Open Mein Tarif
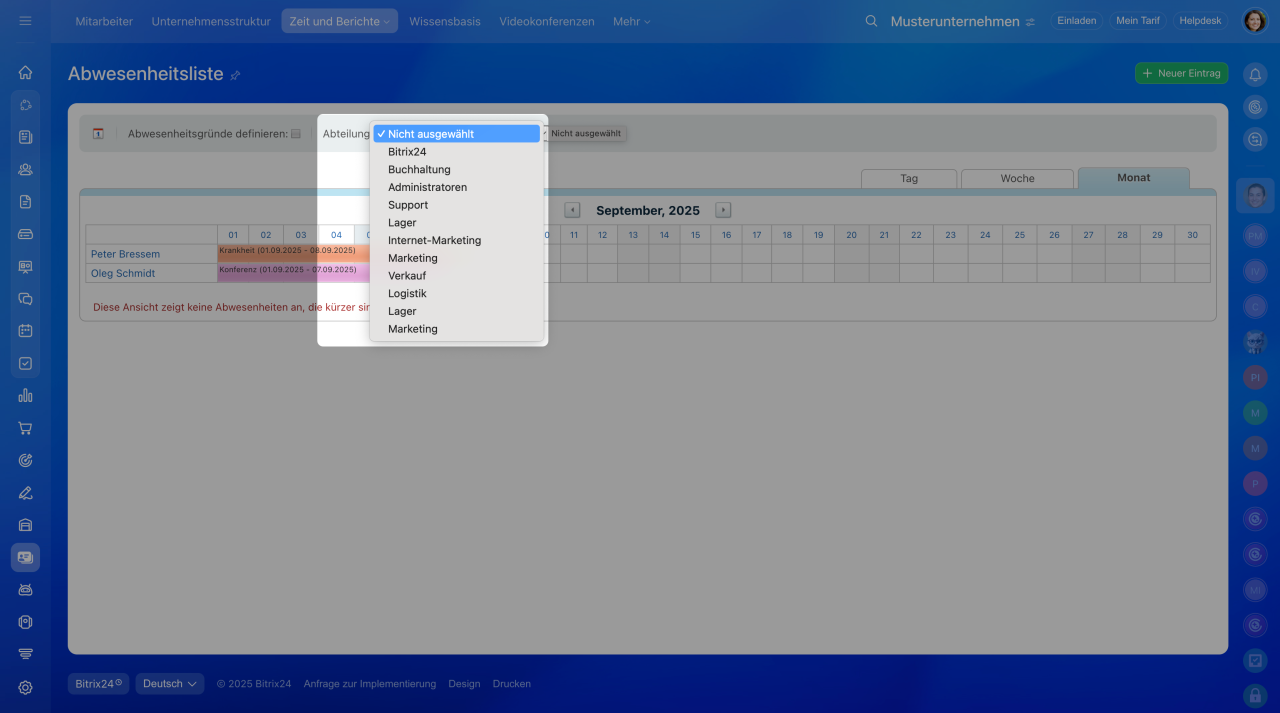The image size is (1280, 713). 1137,21
